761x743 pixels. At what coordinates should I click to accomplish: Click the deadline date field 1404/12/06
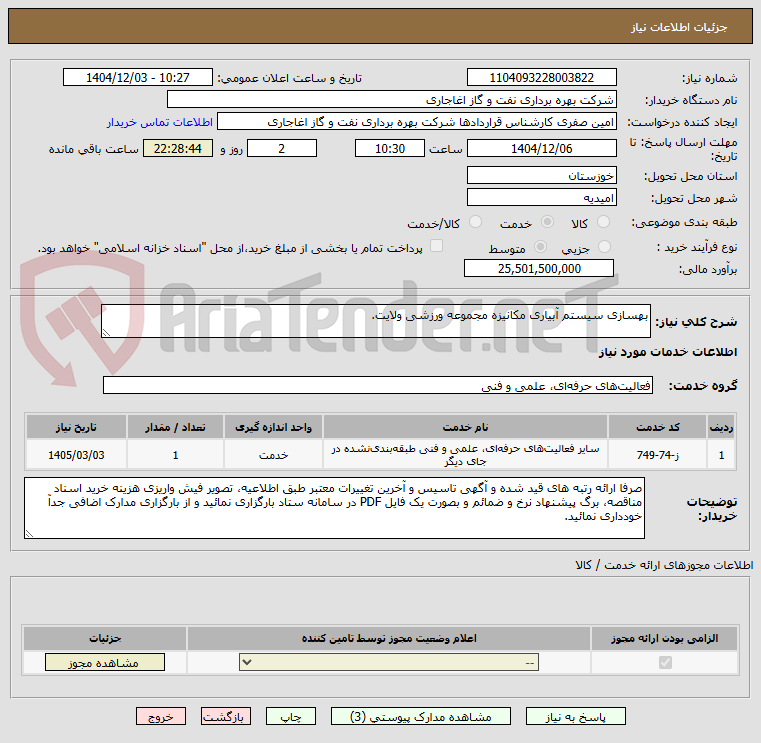[542, 149]
